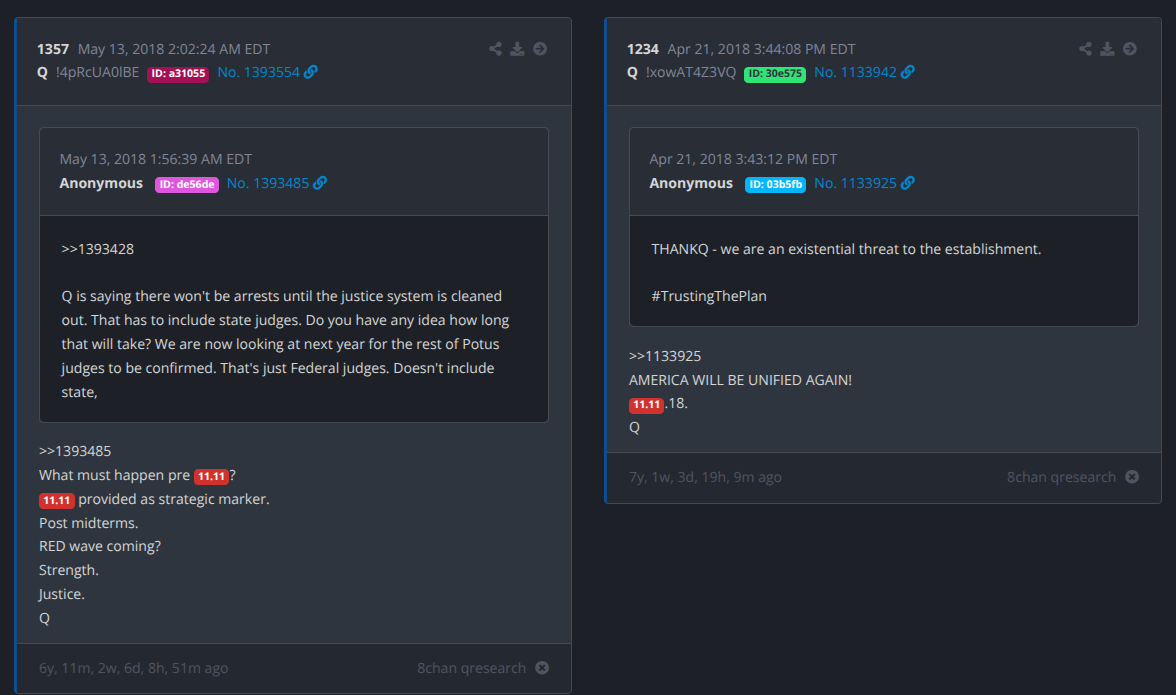Click tripcode !xowAT4Z3VQ

point(691,72)
